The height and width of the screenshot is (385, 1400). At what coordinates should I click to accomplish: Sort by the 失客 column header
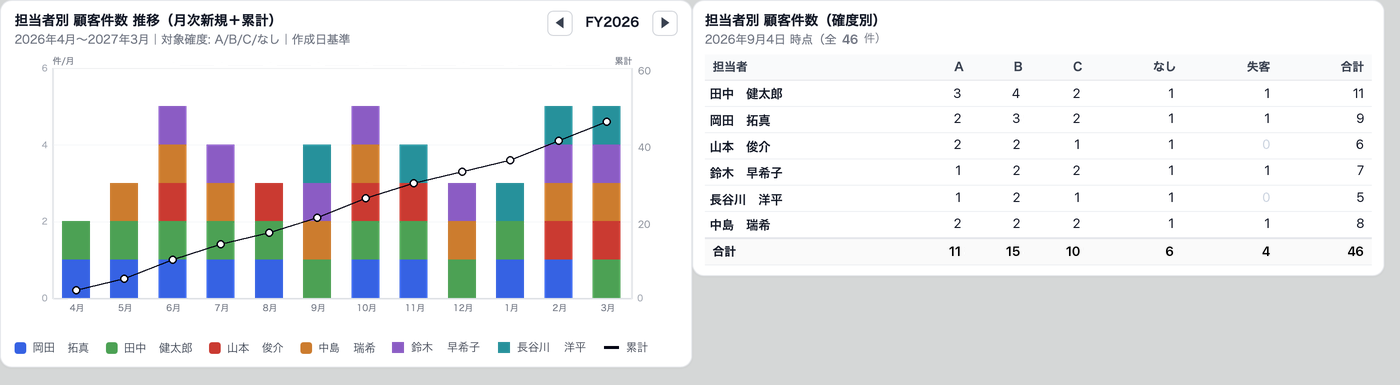click(x=1258, y=67)
